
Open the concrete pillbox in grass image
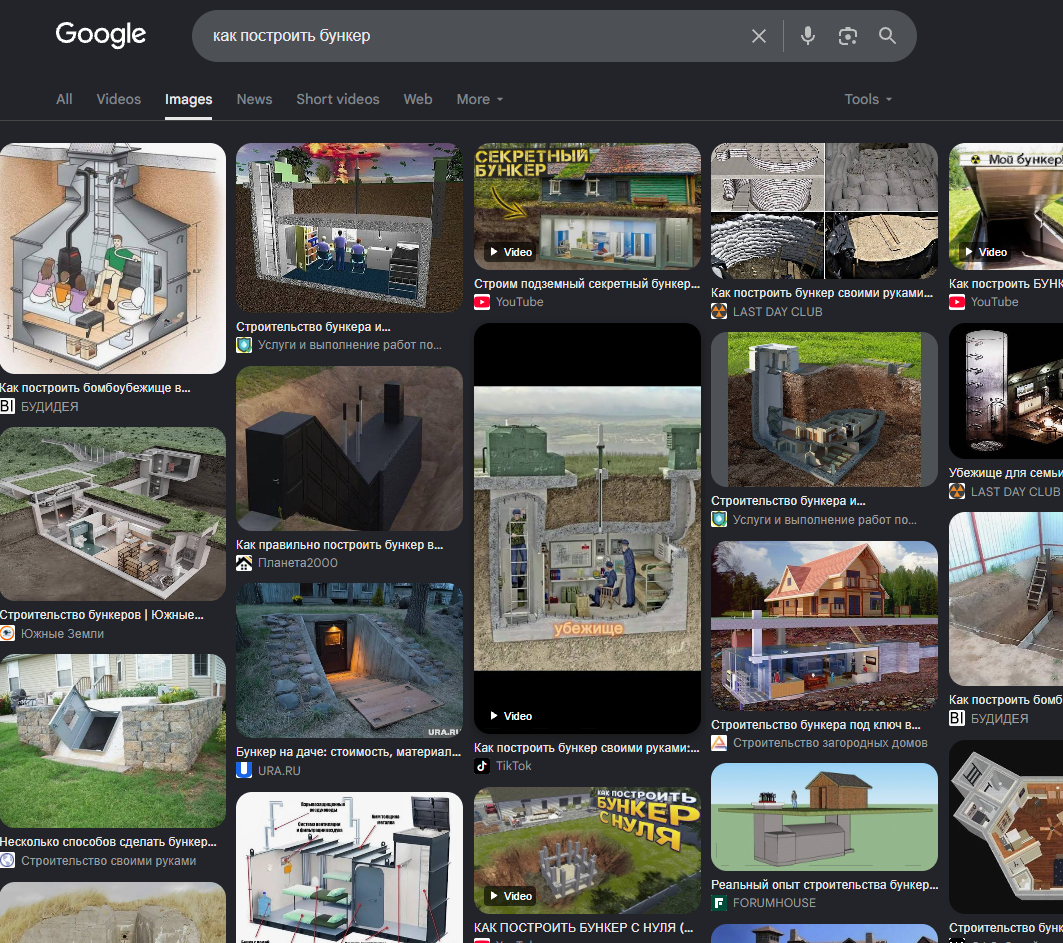tap(113, 912)
